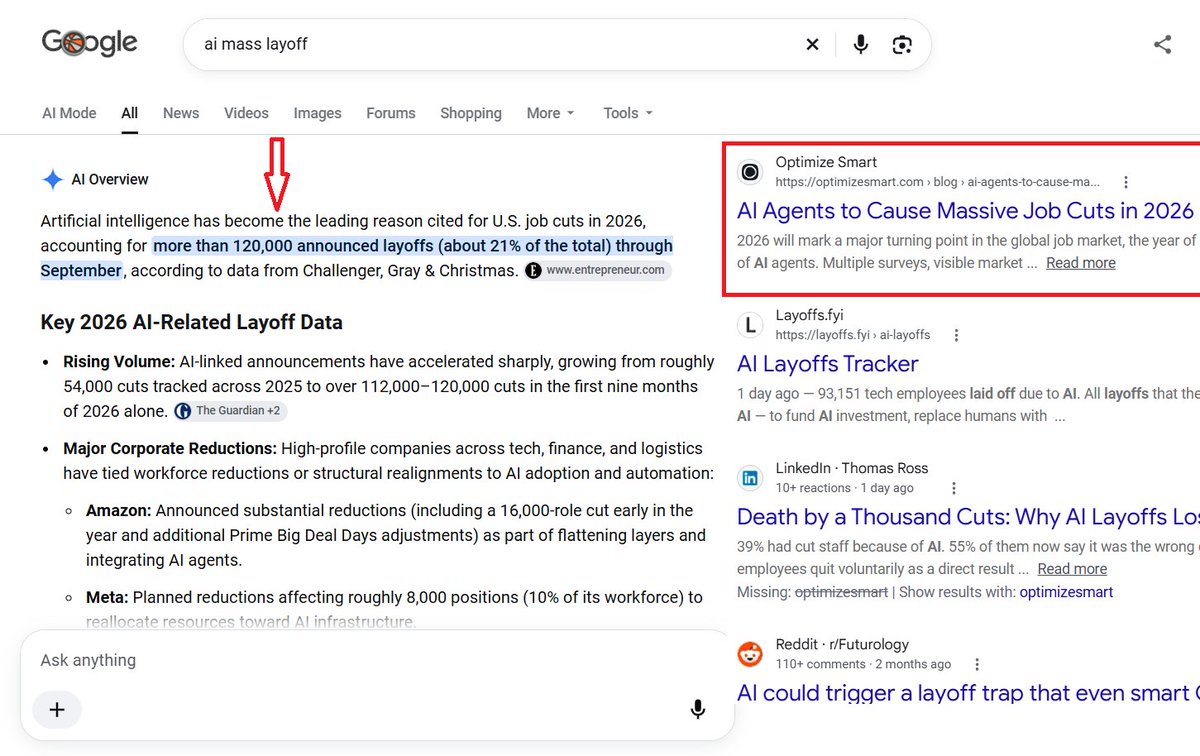The width and height of the screenshot is (1200, 756).
Task: Open more options for Layoffs.fyi result
Action: [x=956, y=335]
